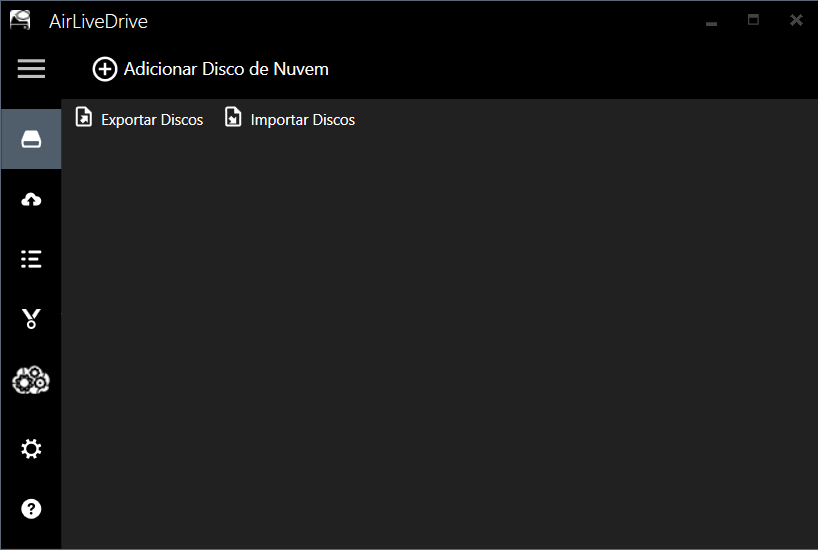Open the cloud upload section in sidebar
Viewport: 818px width, 550px height.
pyautogui.click(x=31, y=200)
